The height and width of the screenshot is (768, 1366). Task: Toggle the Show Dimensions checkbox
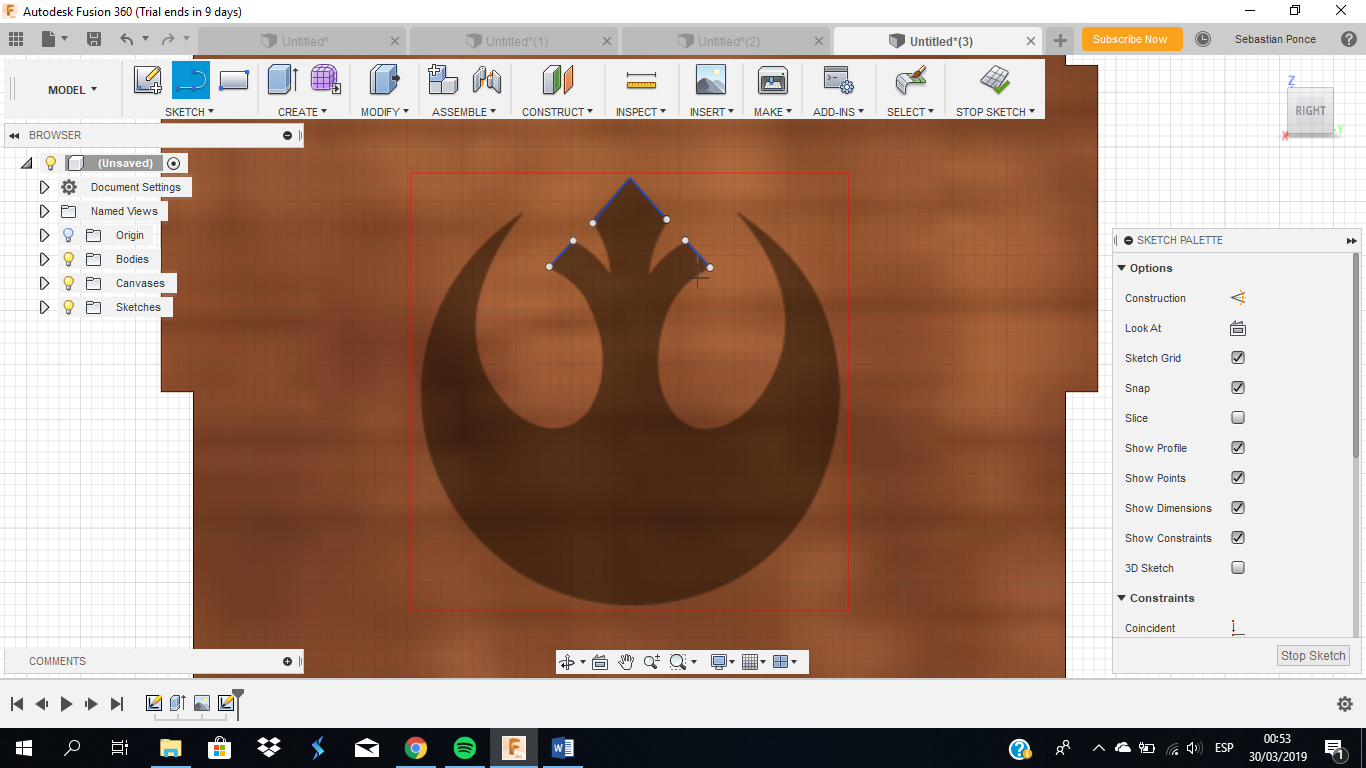(1238, 508)
